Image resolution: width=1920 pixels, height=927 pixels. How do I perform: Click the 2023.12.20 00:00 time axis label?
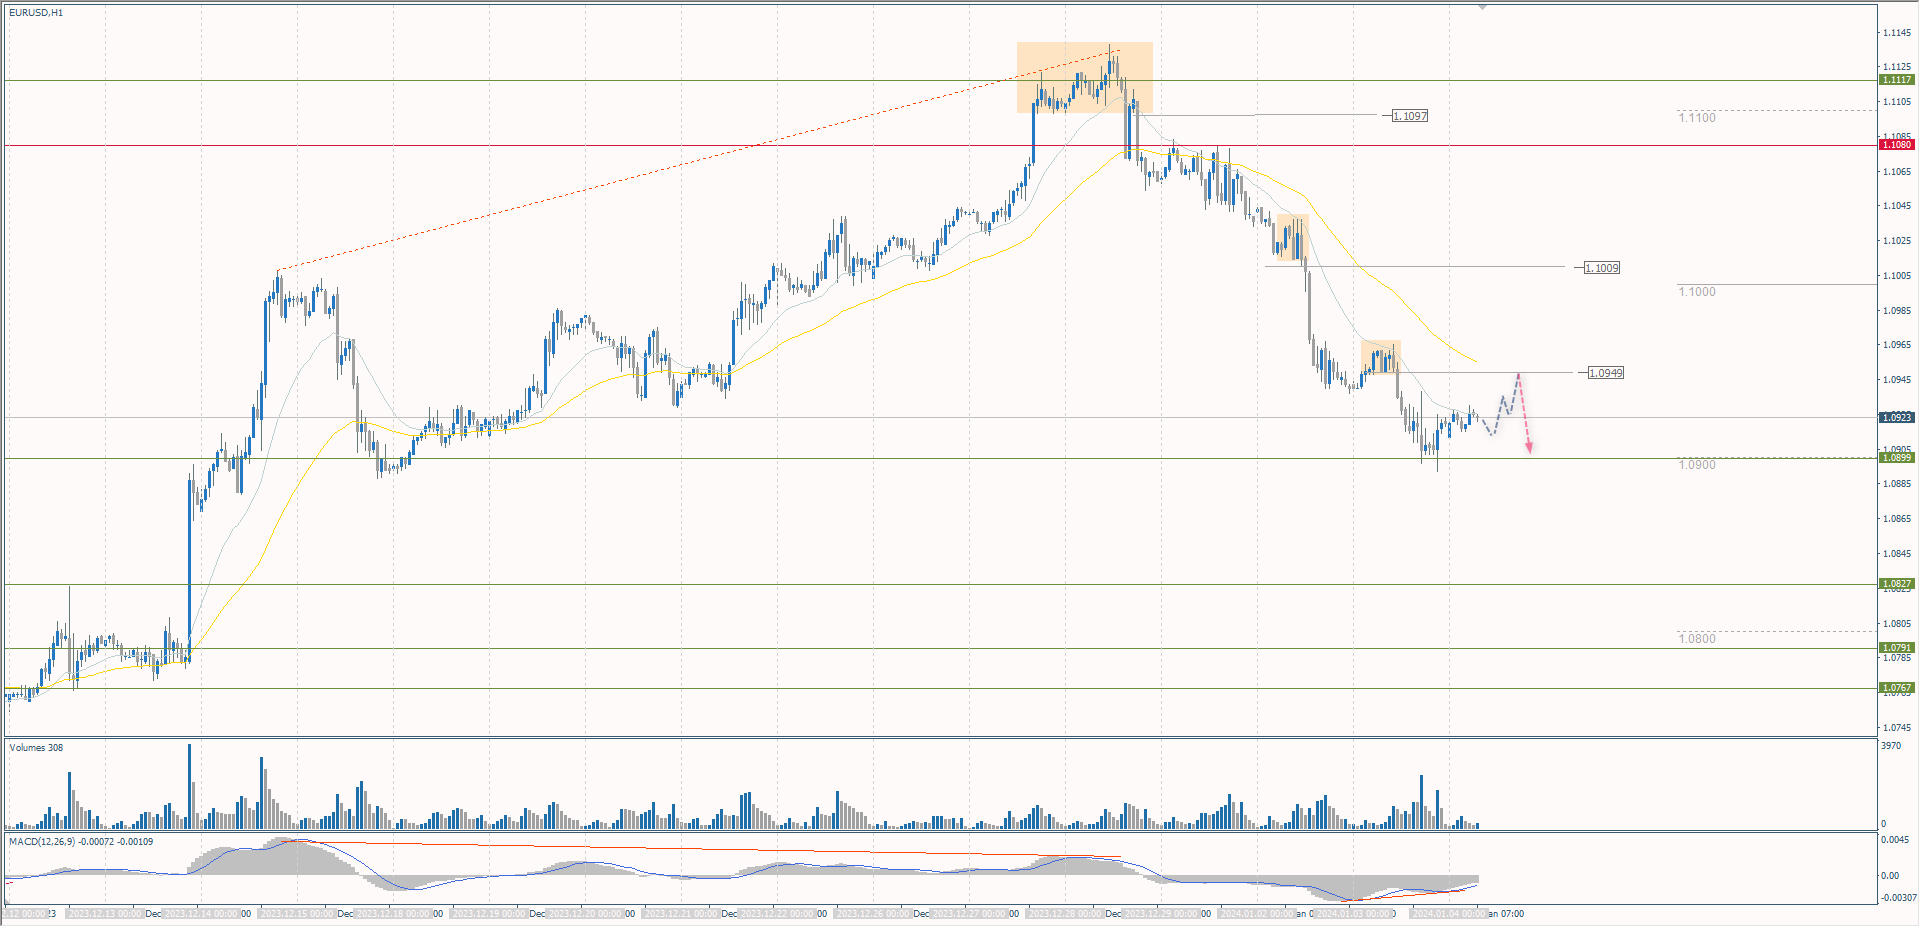click(585, 914)
